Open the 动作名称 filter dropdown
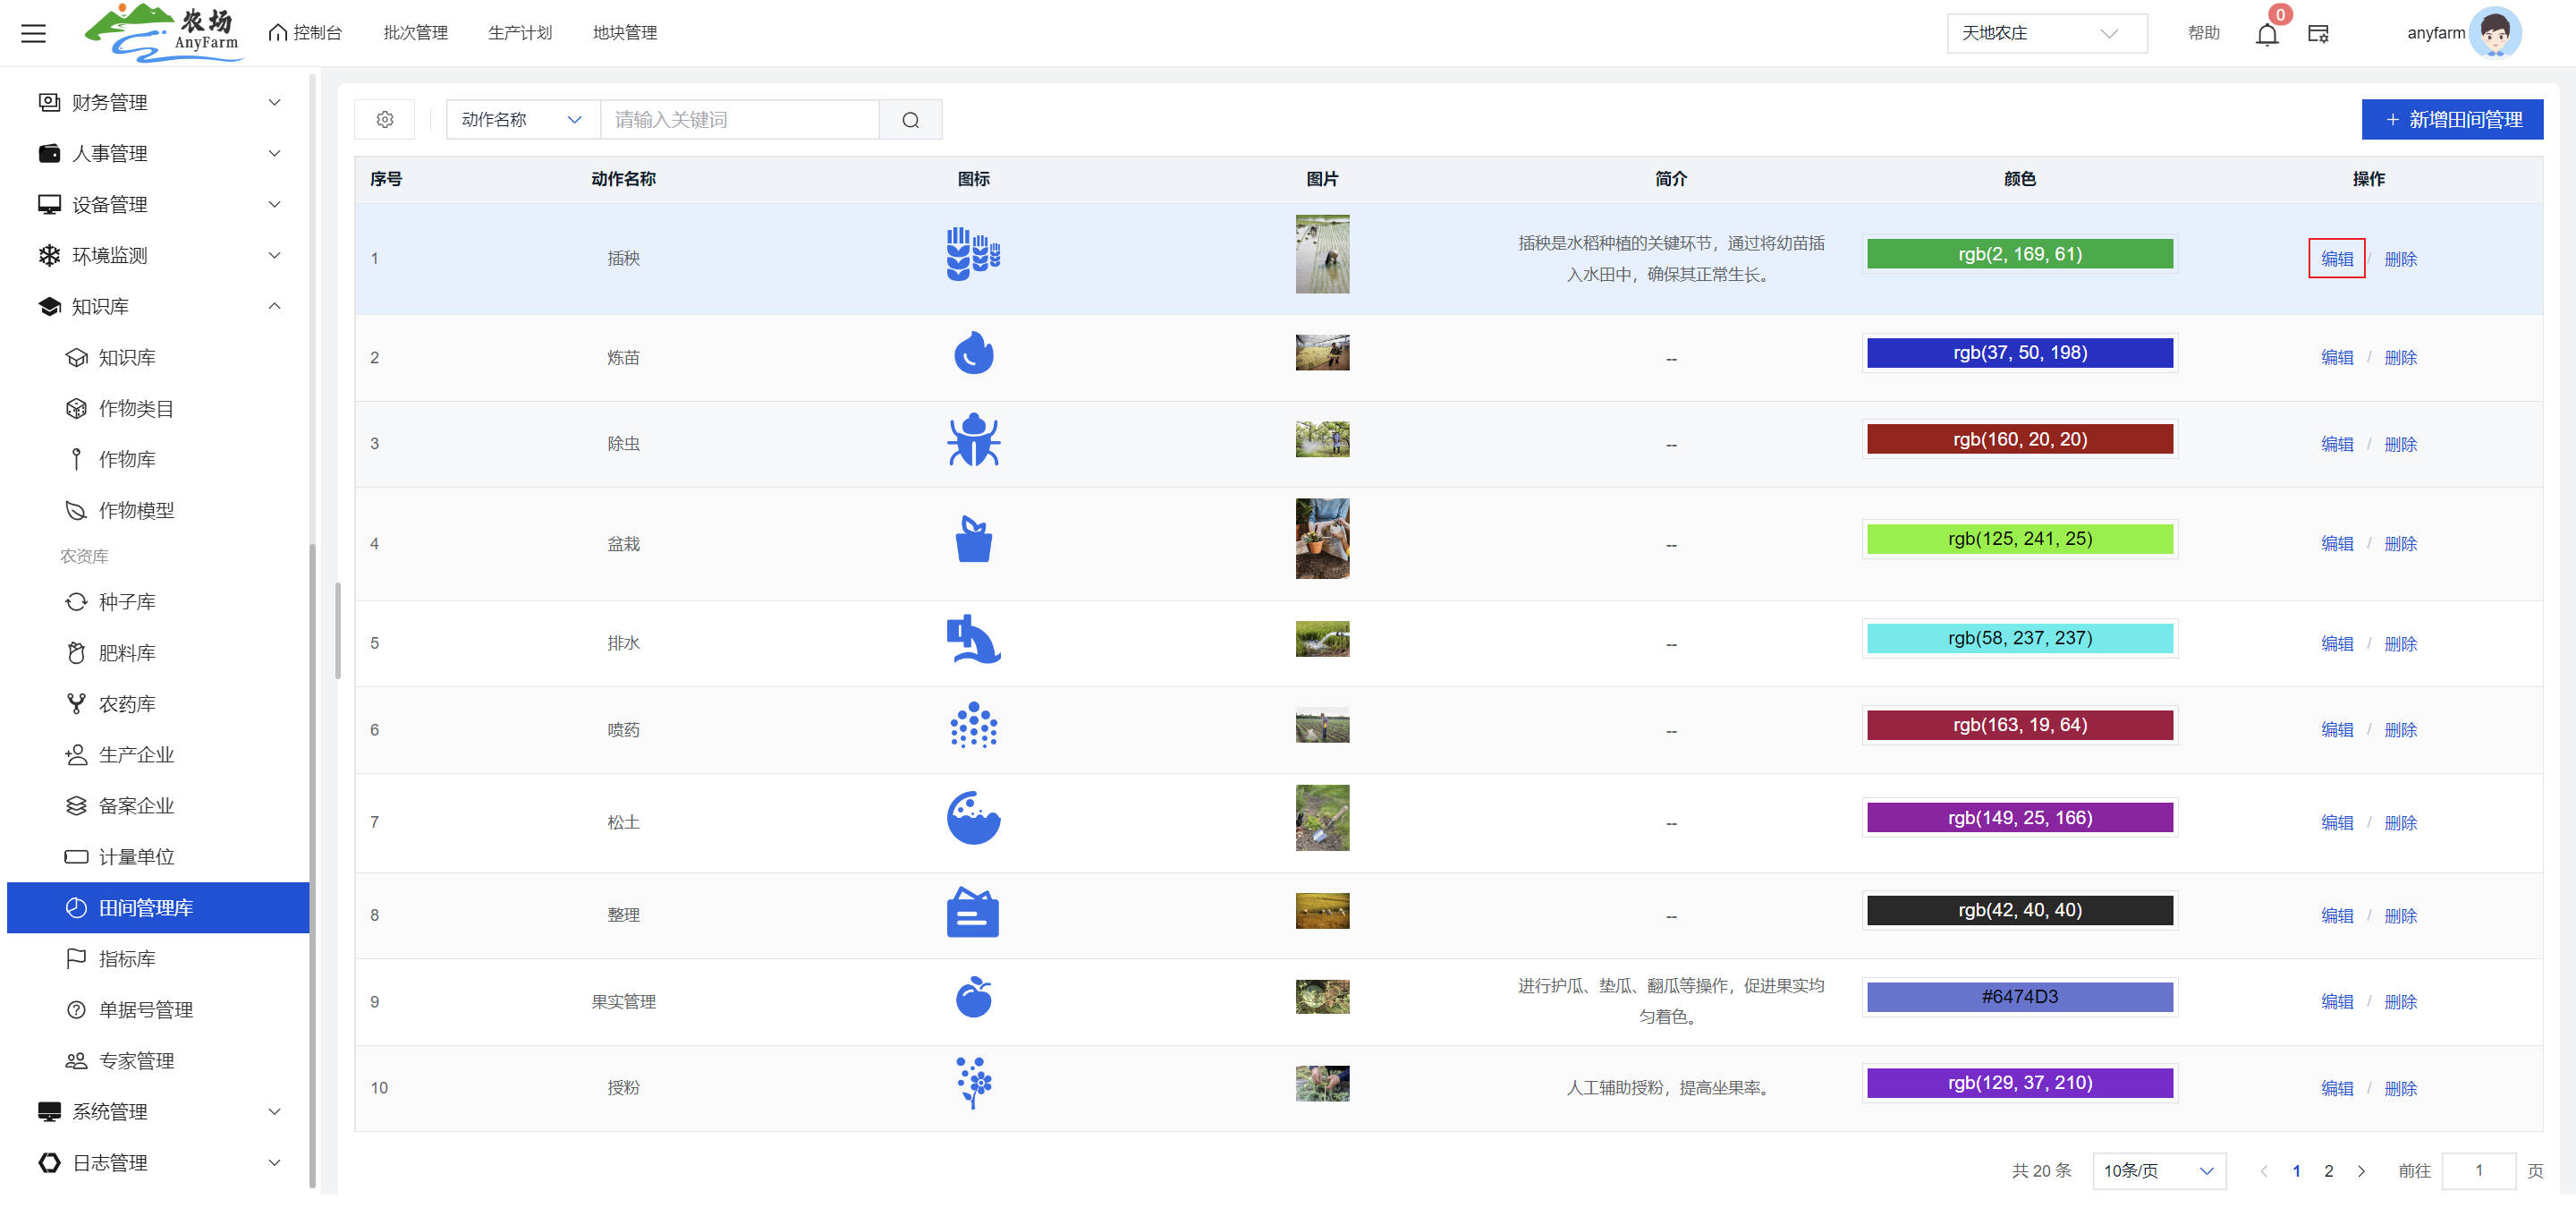 [x=521, y=120]
